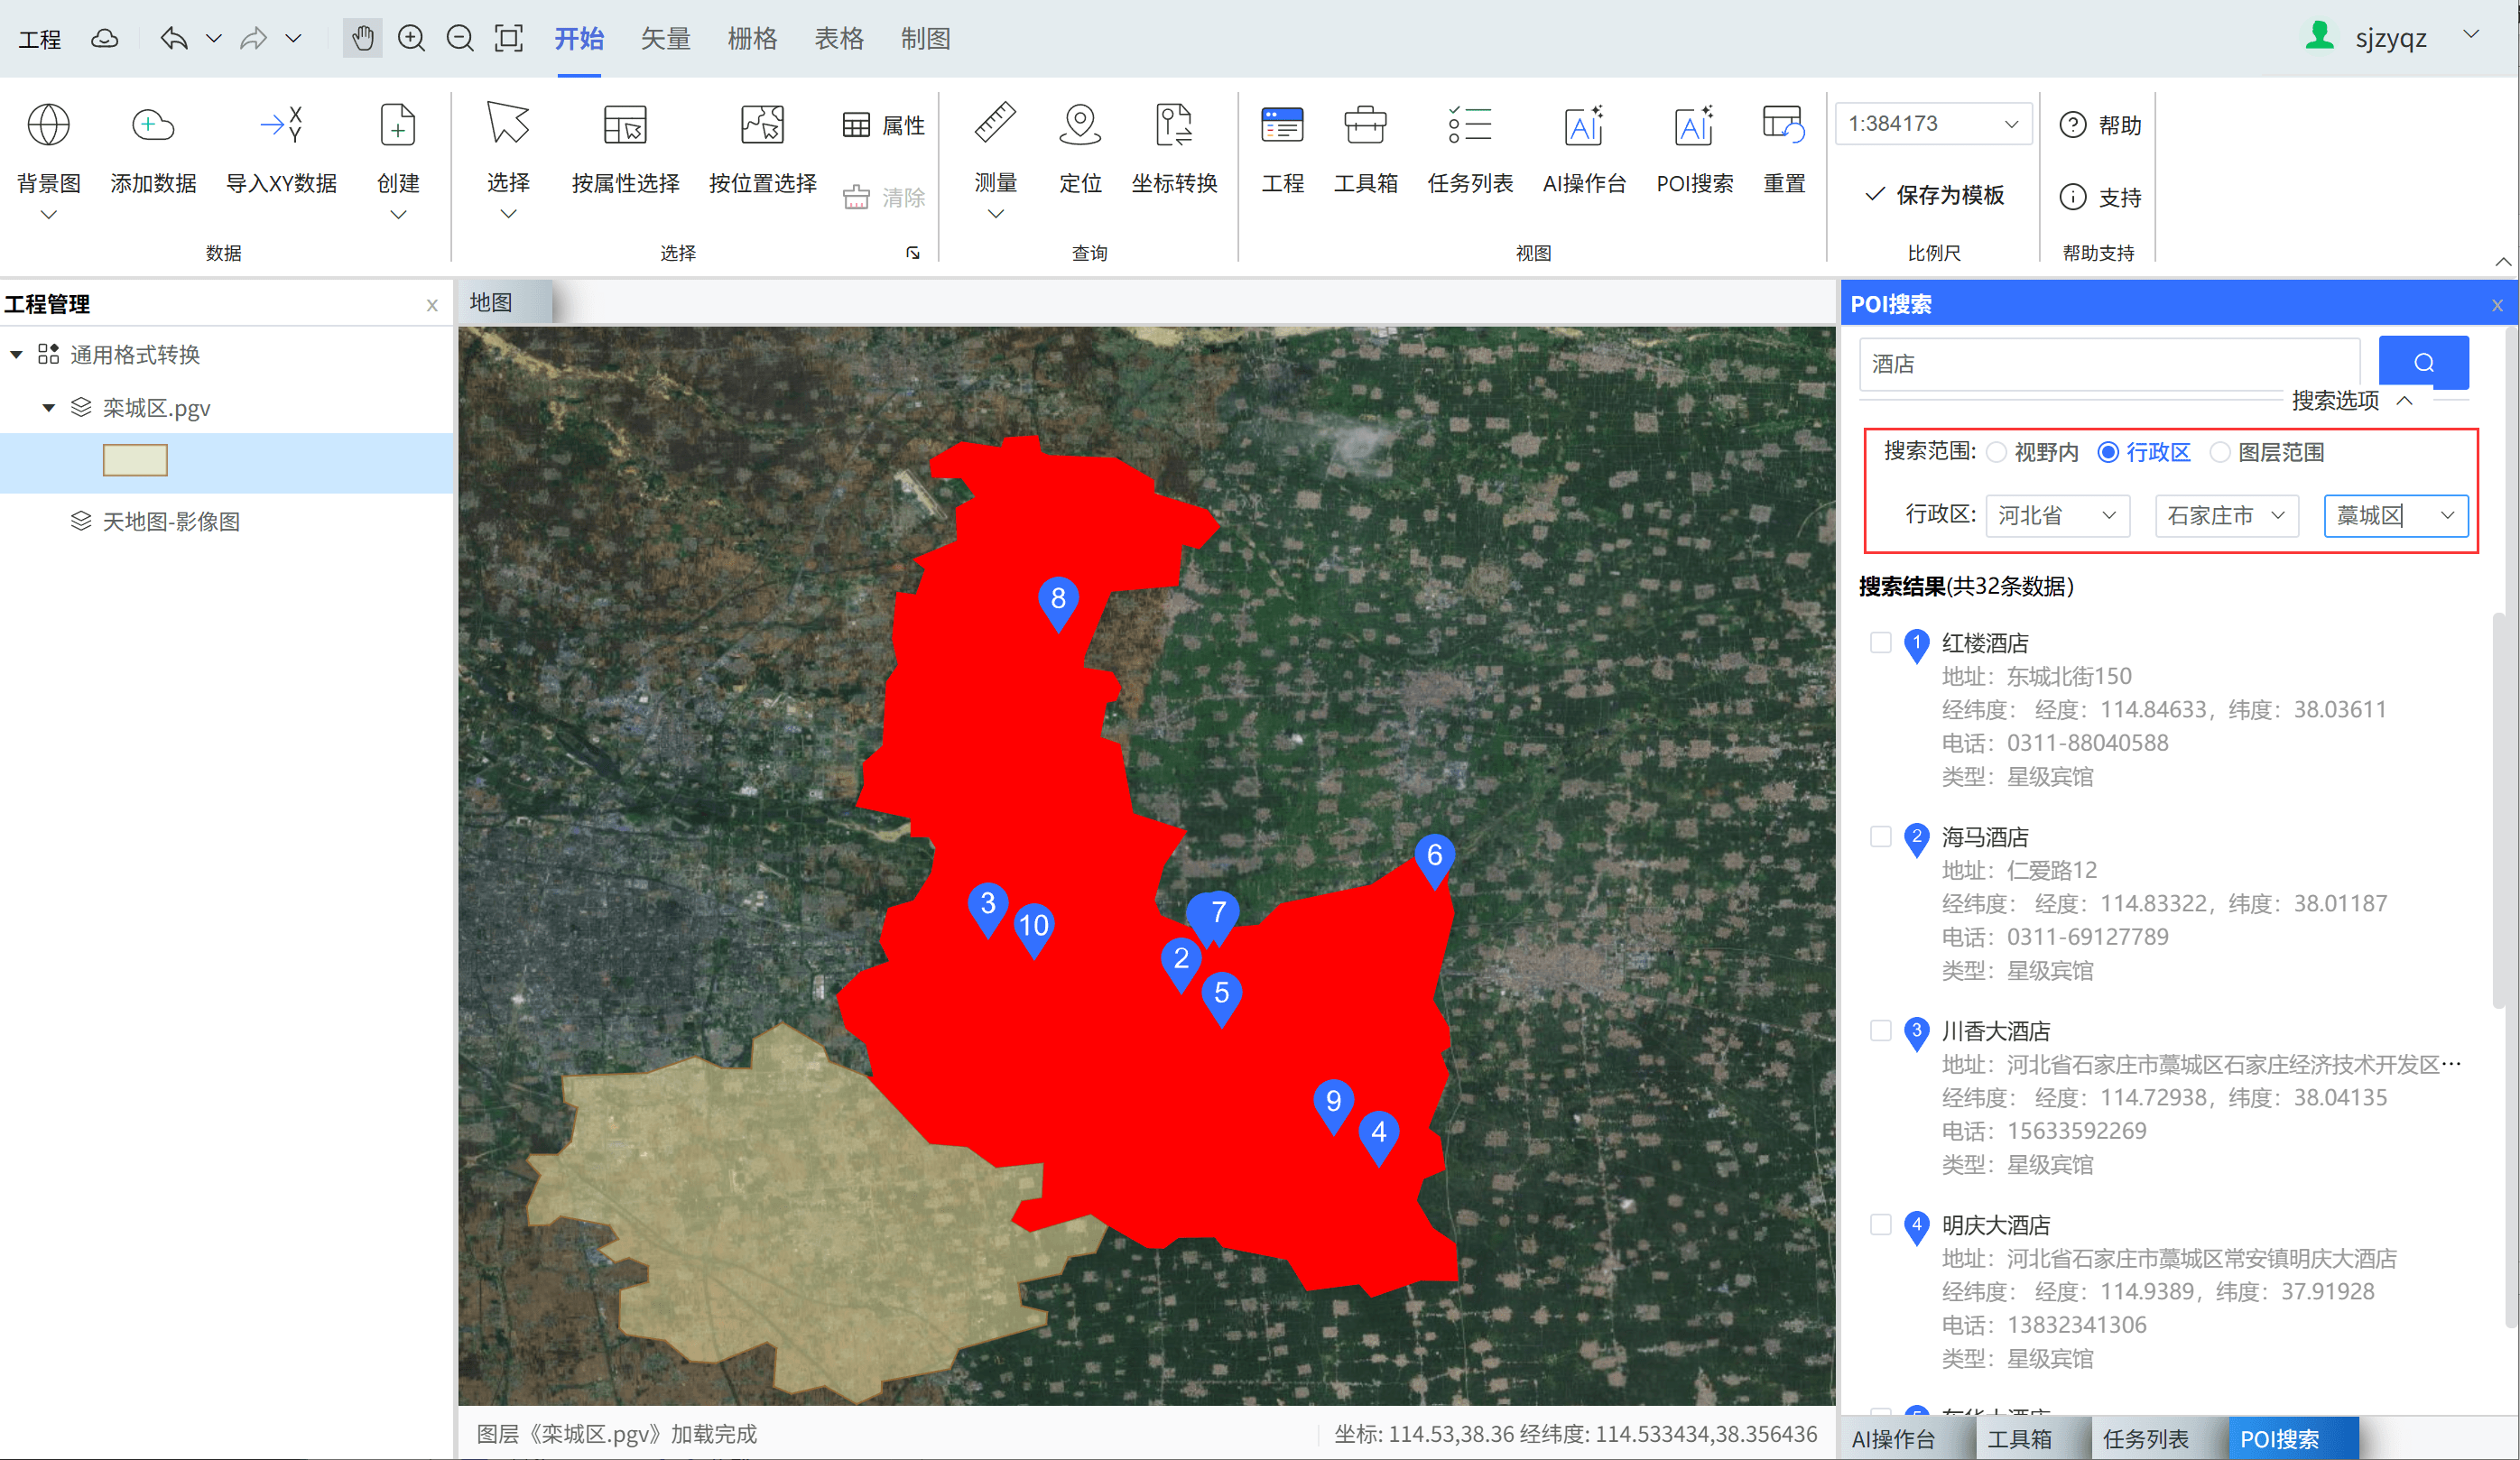Collapse the 栾城区.pgv layer tree node
Screen dimensions: 2520x1460
tap(48, 408)
